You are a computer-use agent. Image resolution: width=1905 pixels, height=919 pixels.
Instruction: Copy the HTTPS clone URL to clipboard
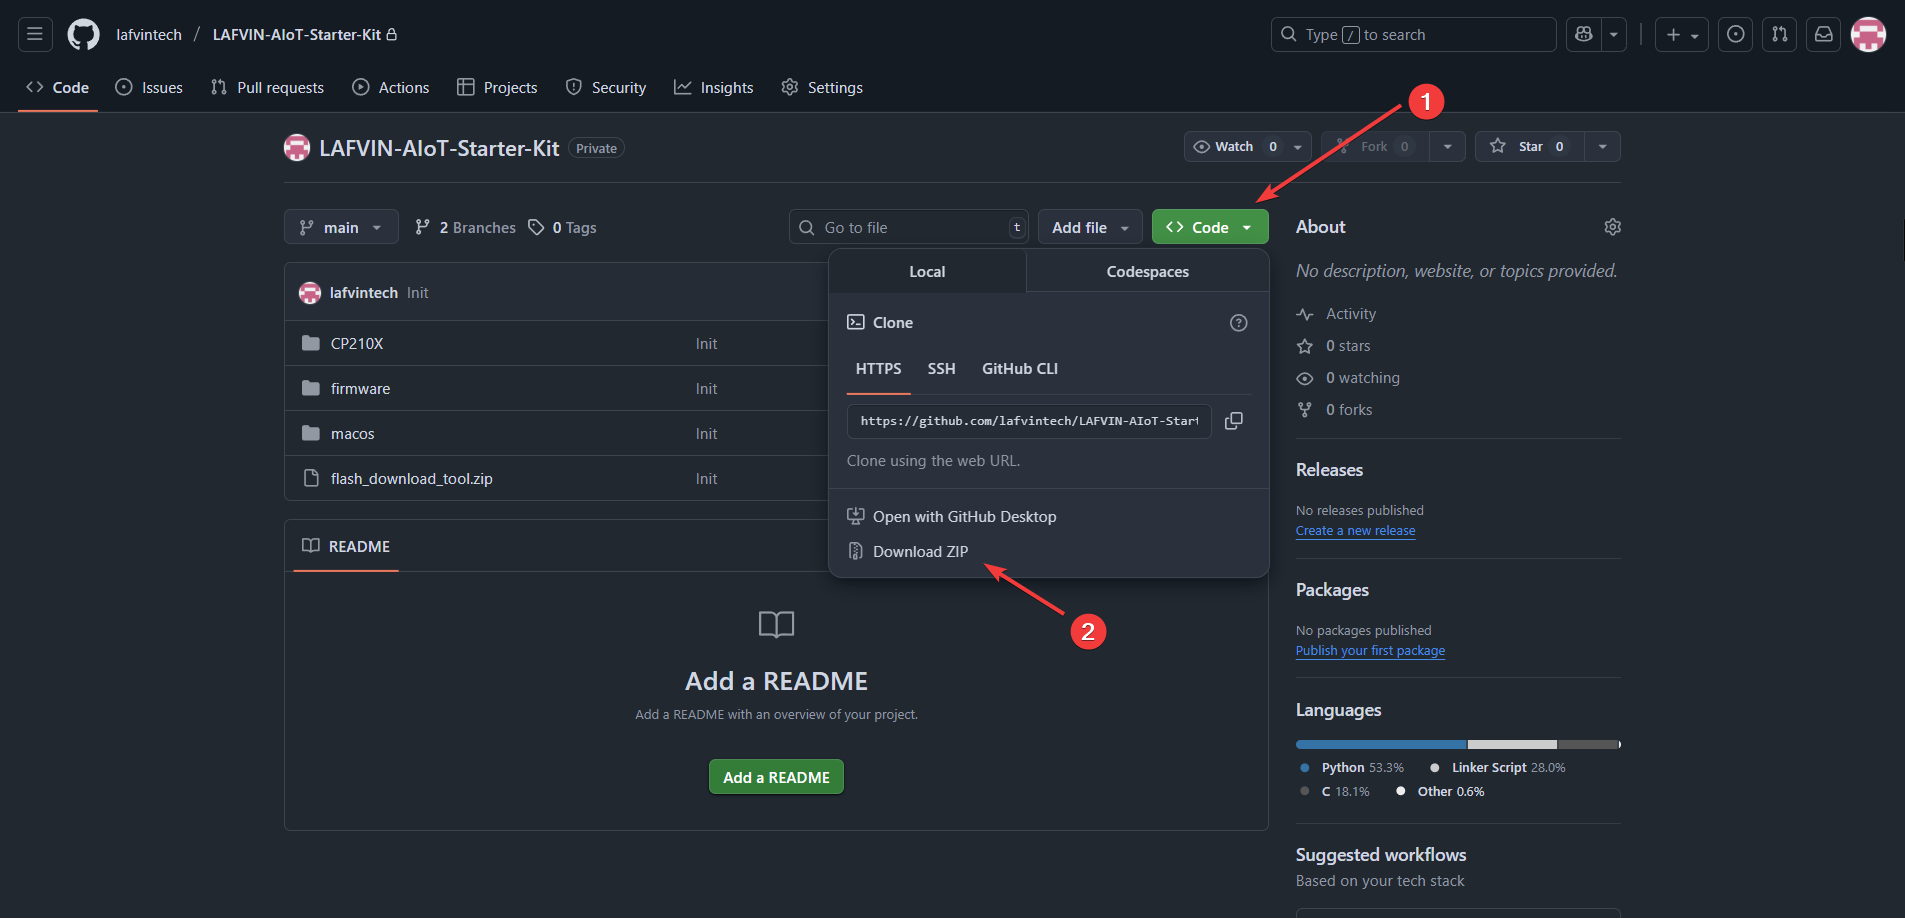pos(1234,421)
